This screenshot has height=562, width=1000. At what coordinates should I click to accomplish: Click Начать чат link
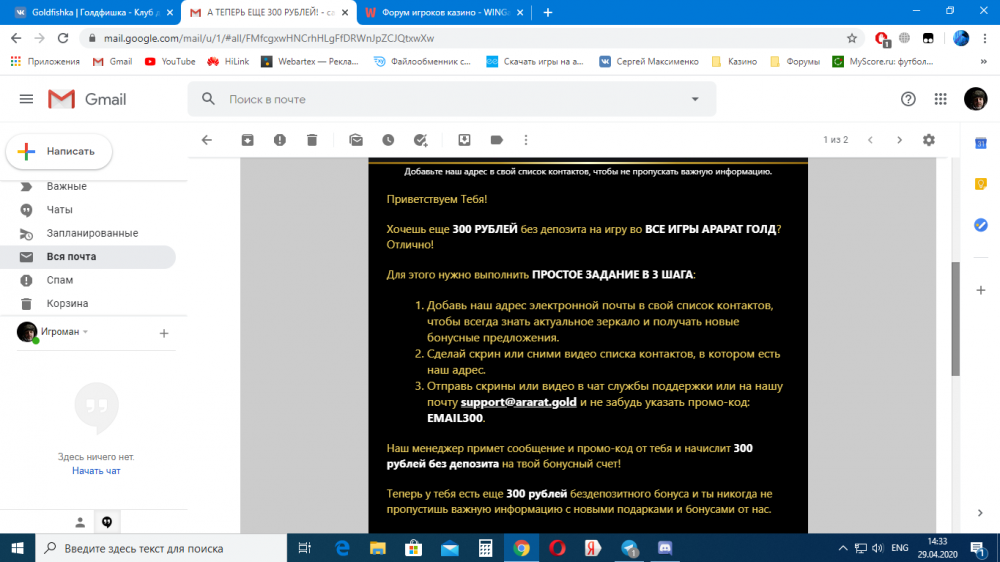coord(96,471)
